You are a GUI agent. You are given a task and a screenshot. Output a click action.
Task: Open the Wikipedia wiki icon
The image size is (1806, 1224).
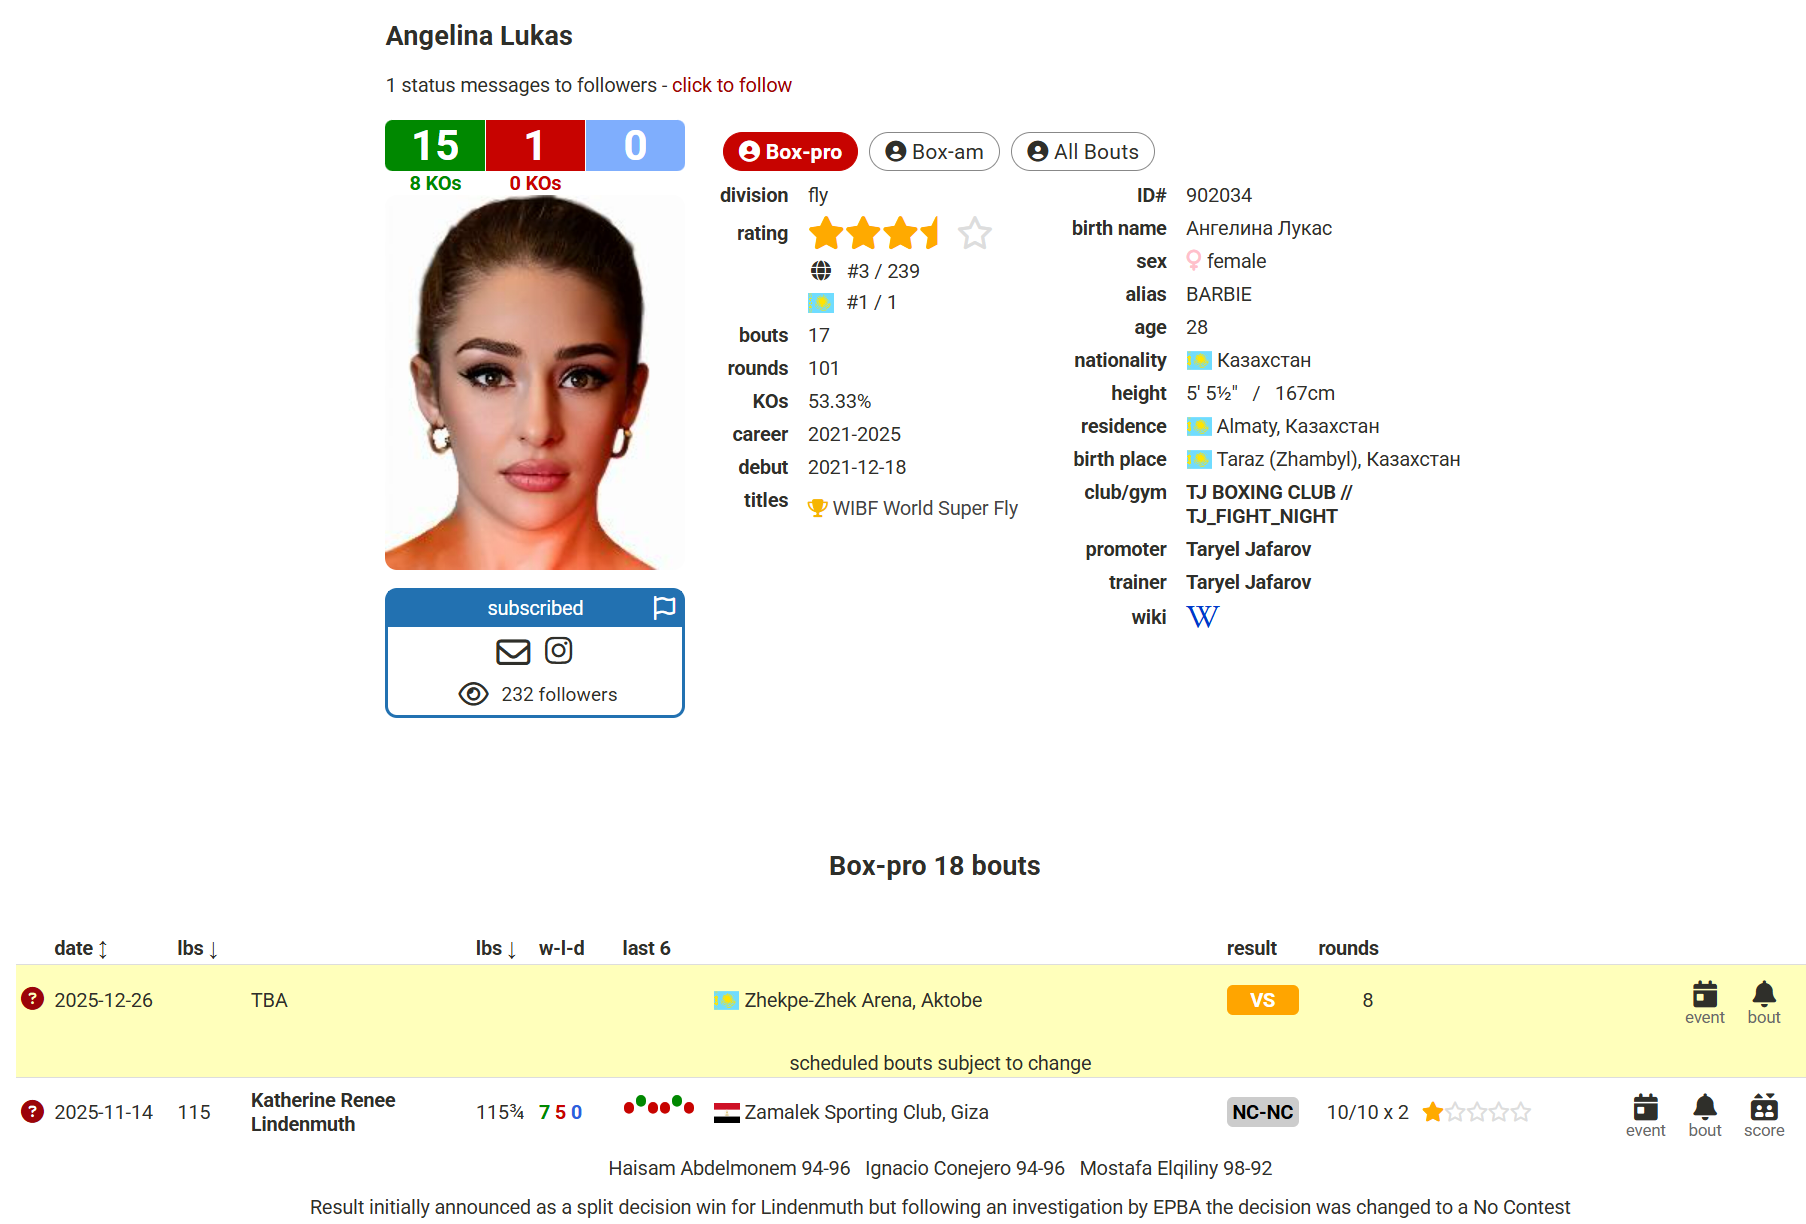click(1202, 617)
